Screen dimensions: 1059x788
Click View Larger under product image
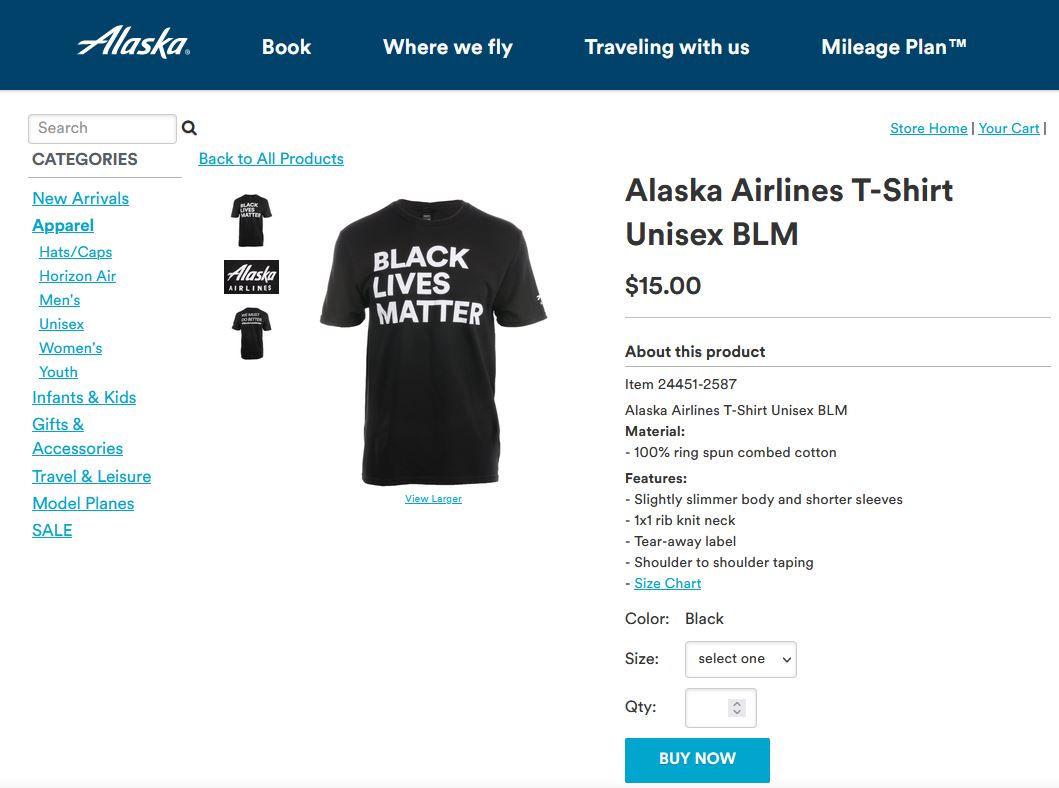[x=433, y=499]
